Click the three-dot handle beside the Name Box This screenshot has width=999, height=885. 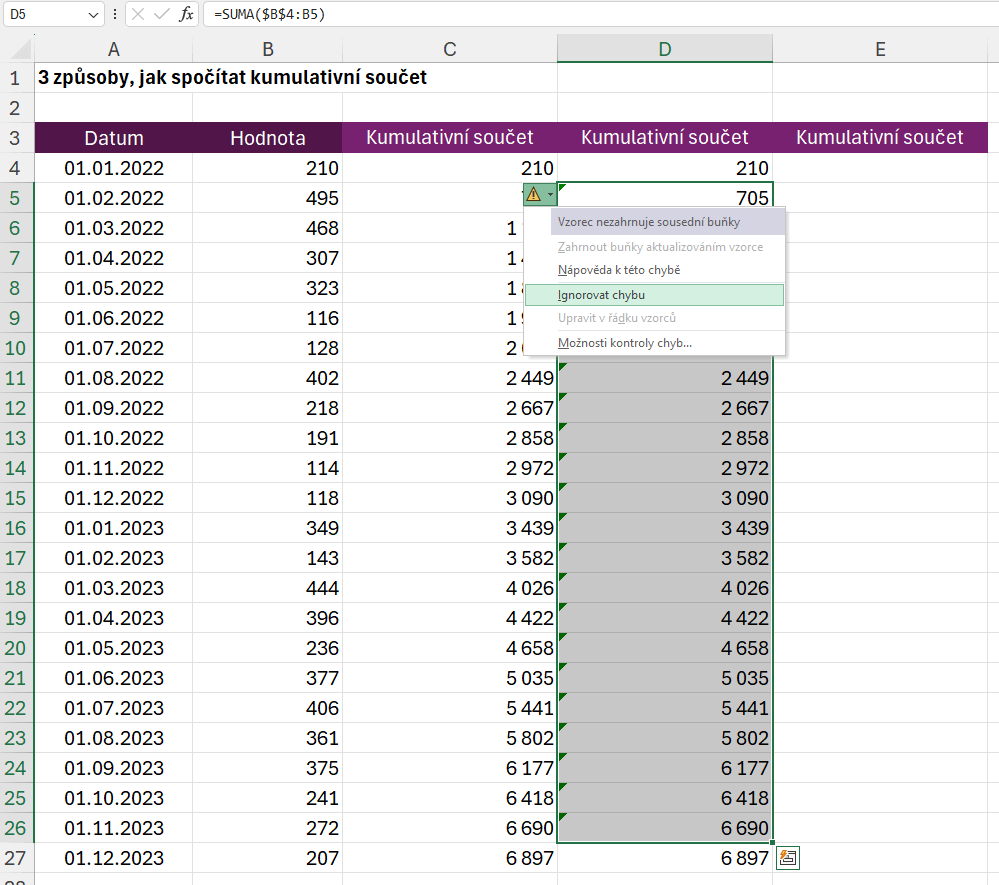pyautogui.click(x=115, y=14)
